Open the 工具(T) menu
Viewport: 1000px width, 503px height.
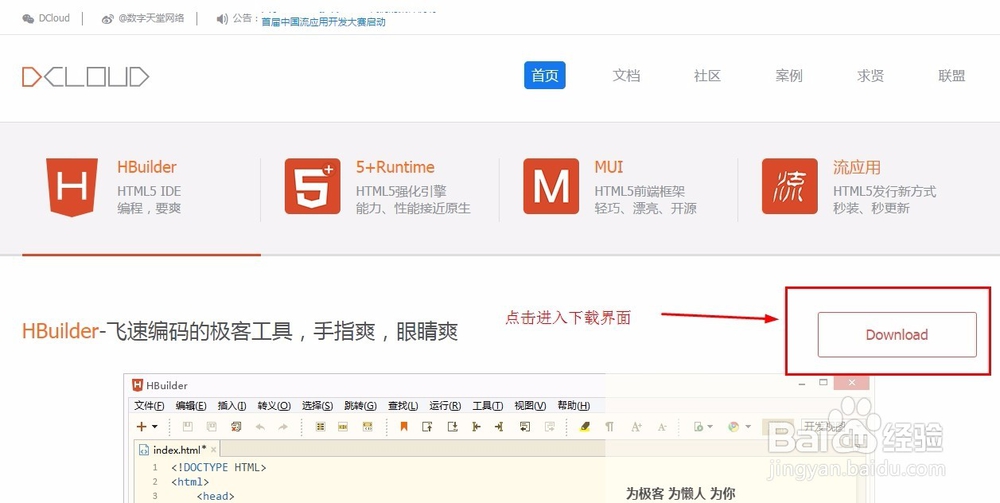pos(488,405)
